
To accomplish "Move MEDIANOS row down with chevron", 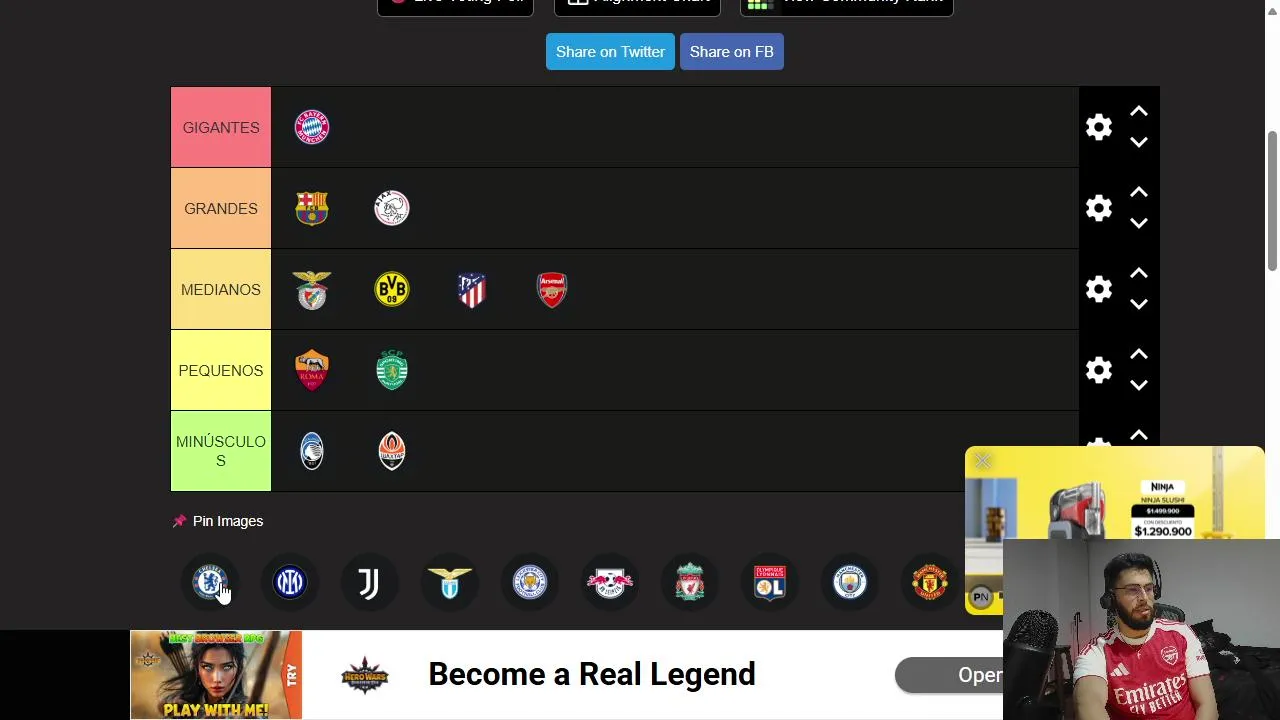I will click(1139, 304).
